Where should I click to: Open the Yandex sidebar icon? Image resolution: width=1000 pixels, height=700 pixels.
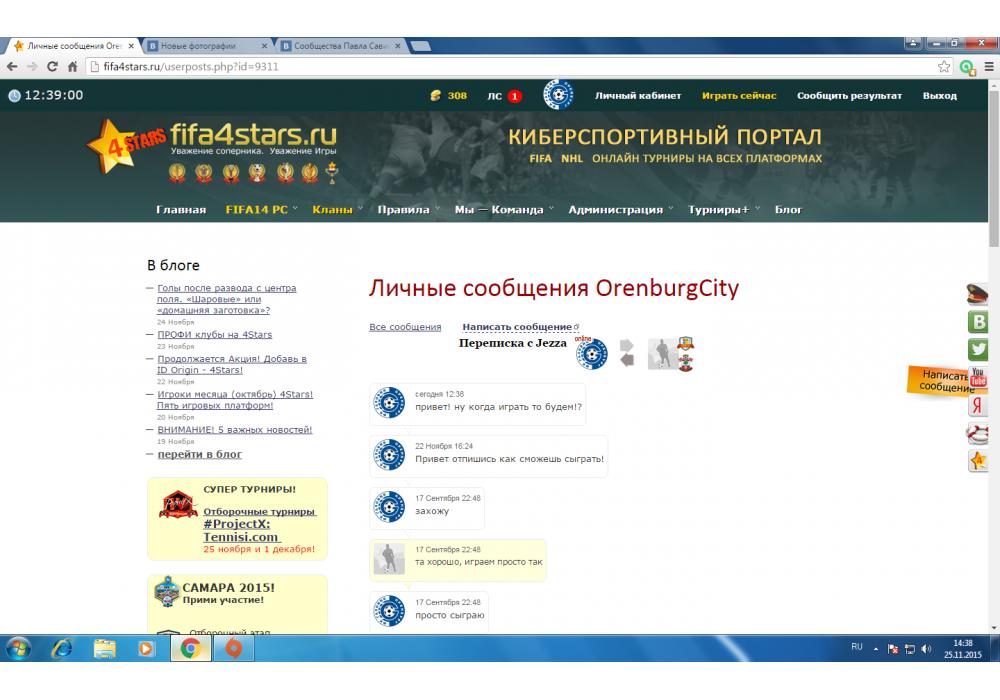click(978, 405)
